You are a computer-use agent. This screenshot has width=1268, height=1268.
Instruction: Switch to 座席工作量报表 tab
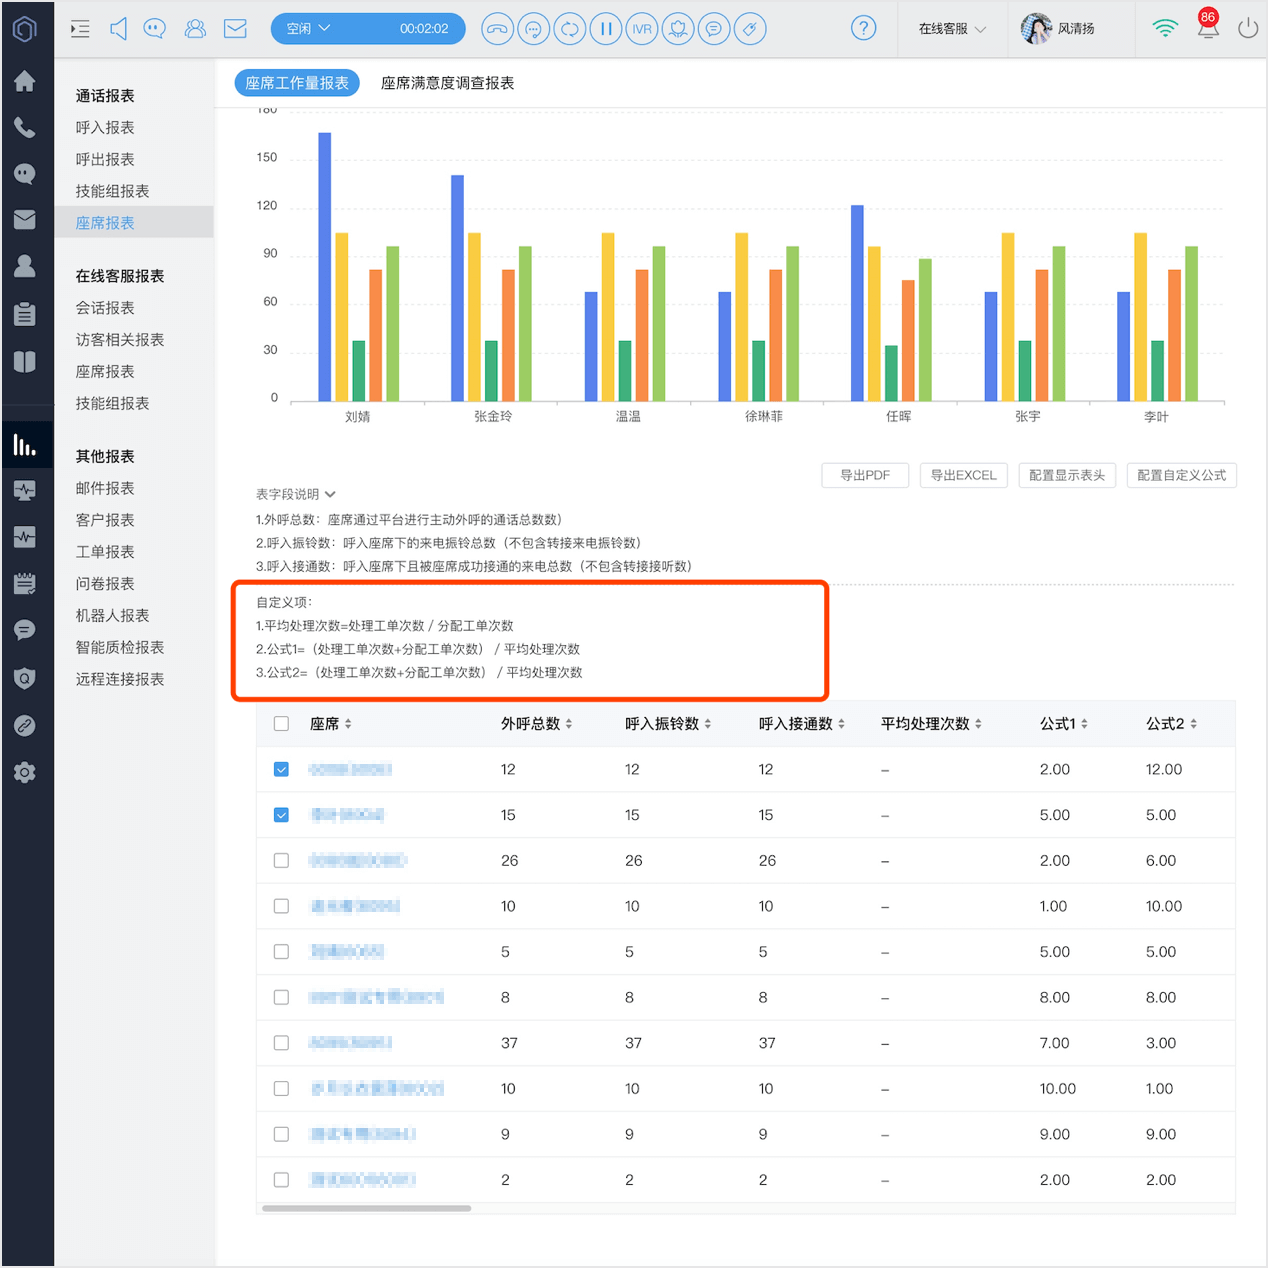pos(297,83)
